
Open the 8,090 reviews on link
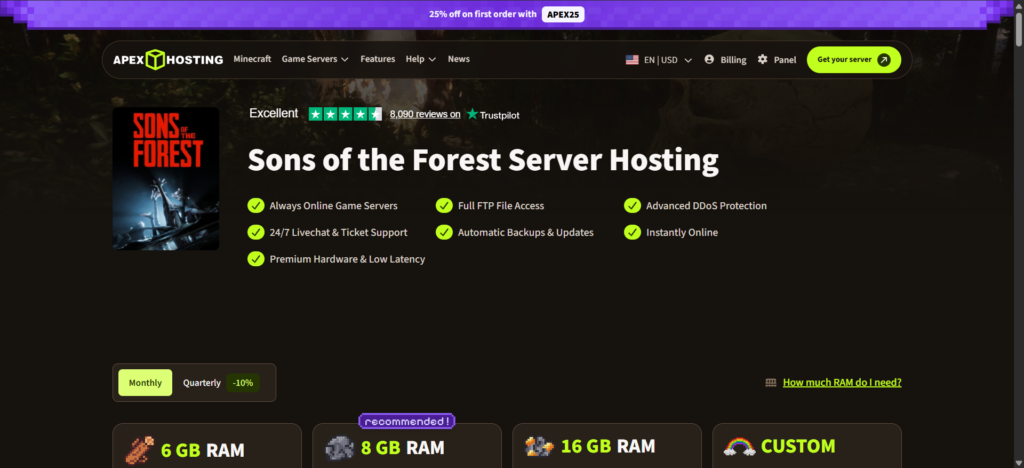[425, 114]
